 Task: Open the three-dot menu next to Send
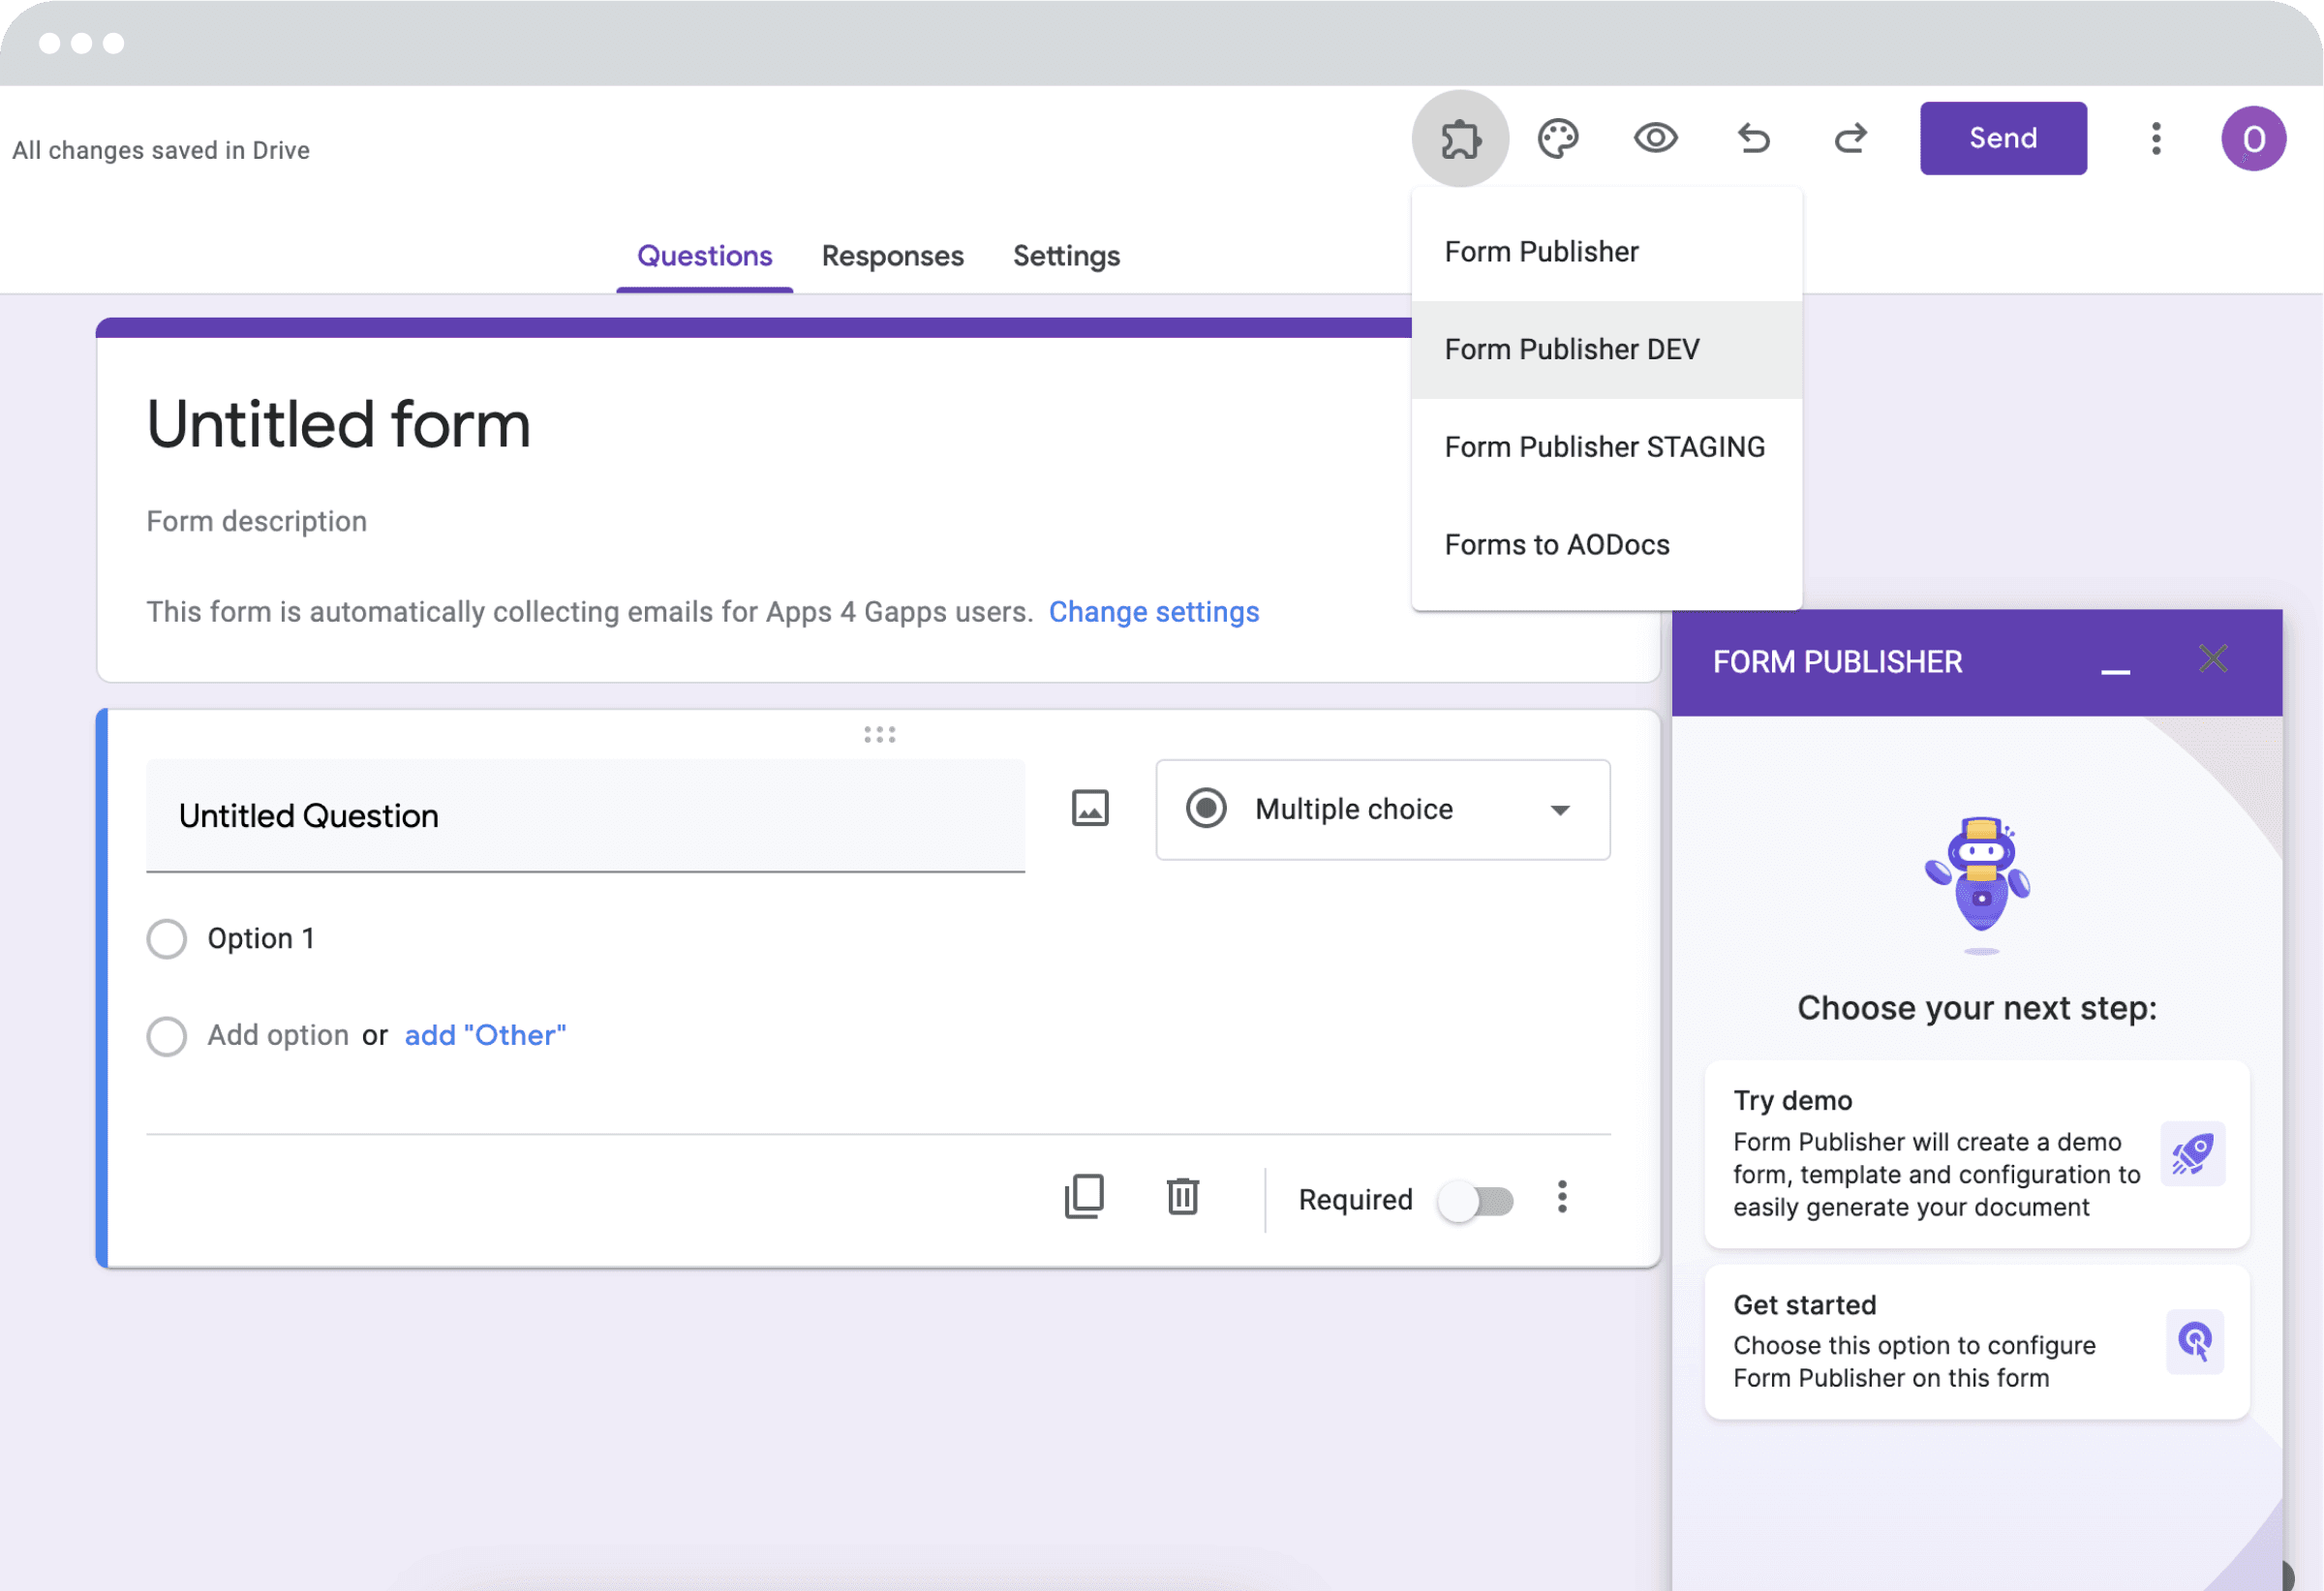click(2156, 138)
